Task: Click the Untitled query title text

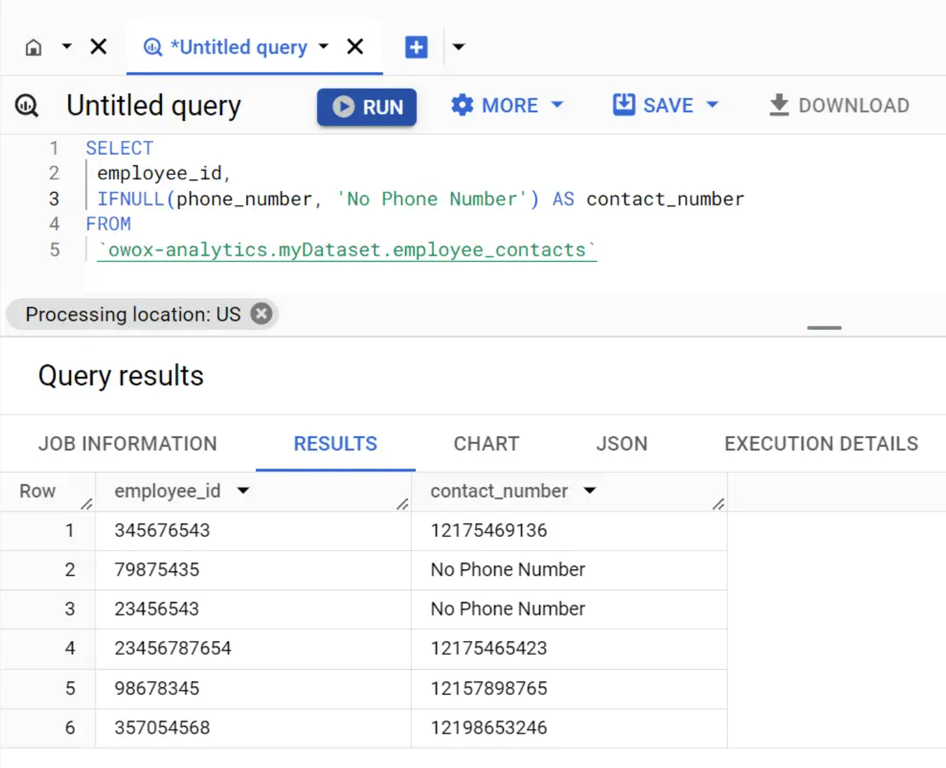Action: click(154, 106)
